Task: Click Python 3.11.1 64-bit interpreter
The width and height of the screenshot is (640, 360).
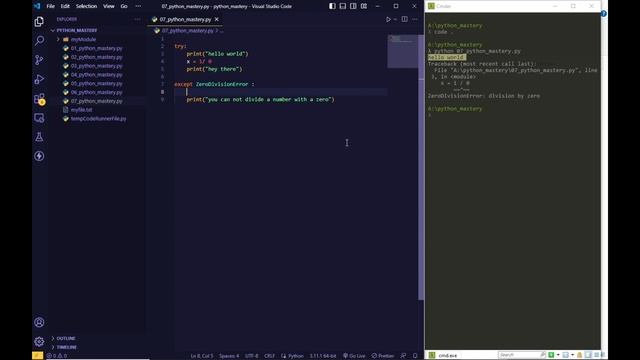Action: click(323, 356)
